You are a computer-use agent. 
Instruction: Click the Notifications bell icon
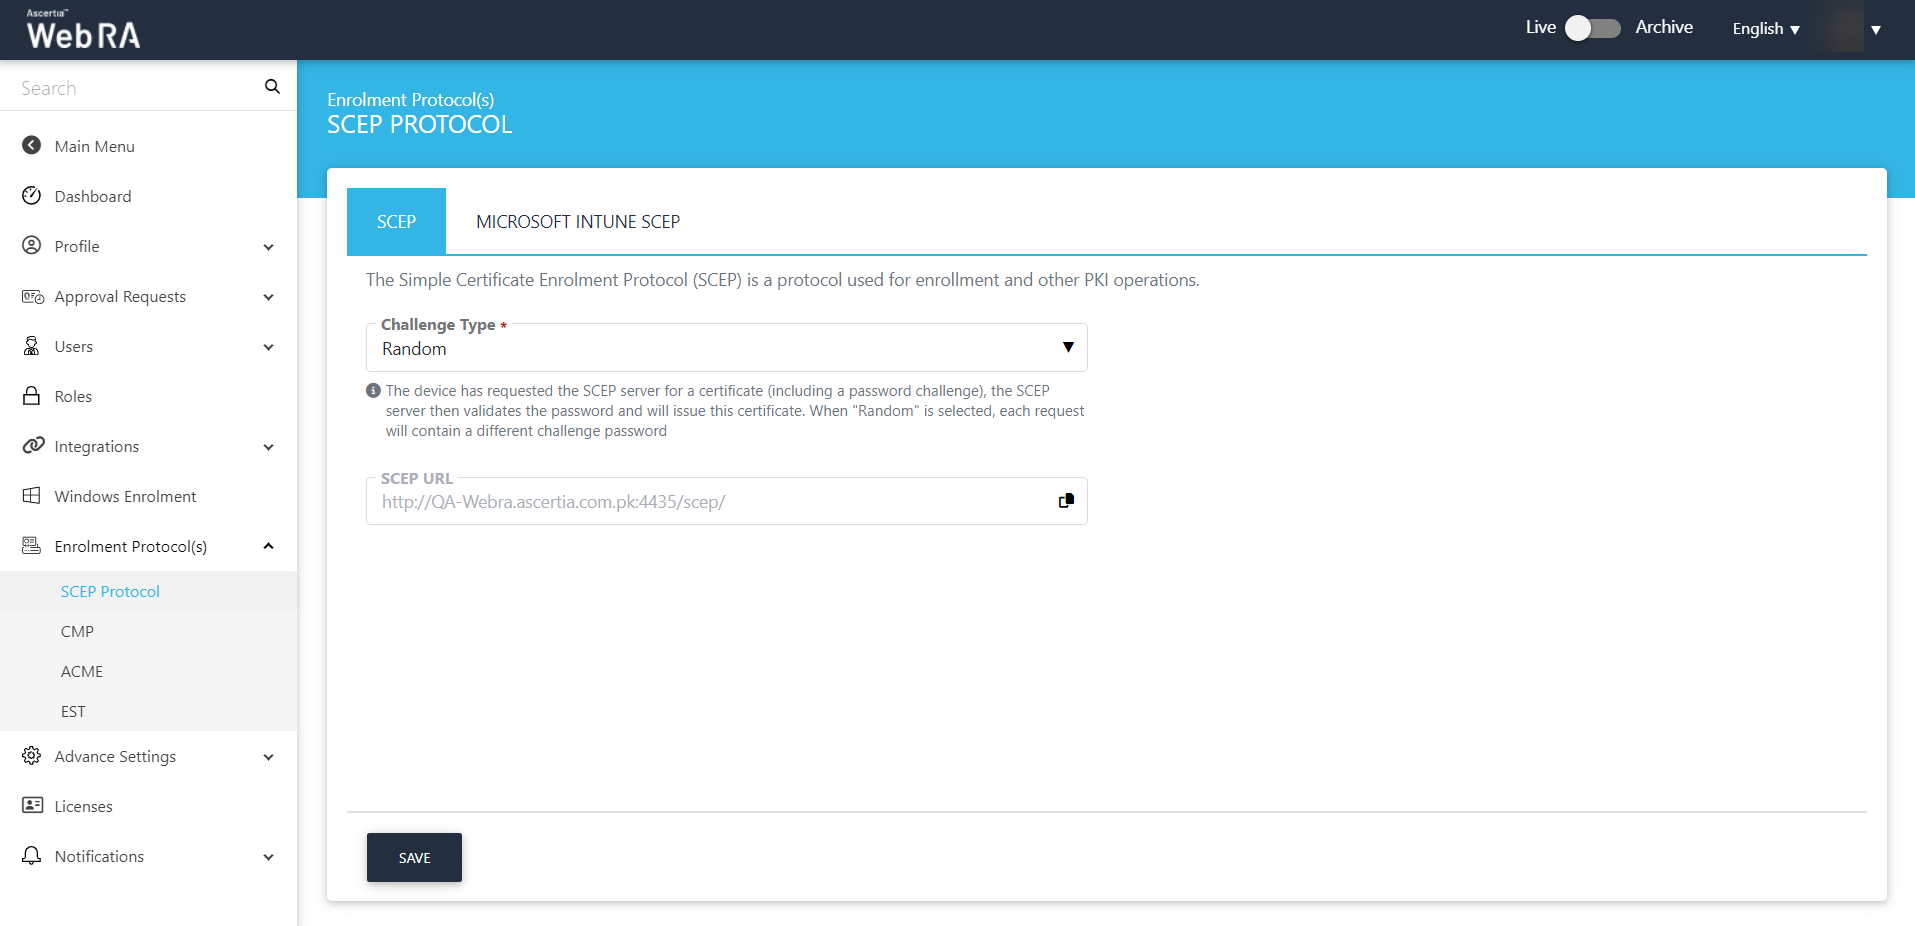pyautogui.click(x=32, y=856)
